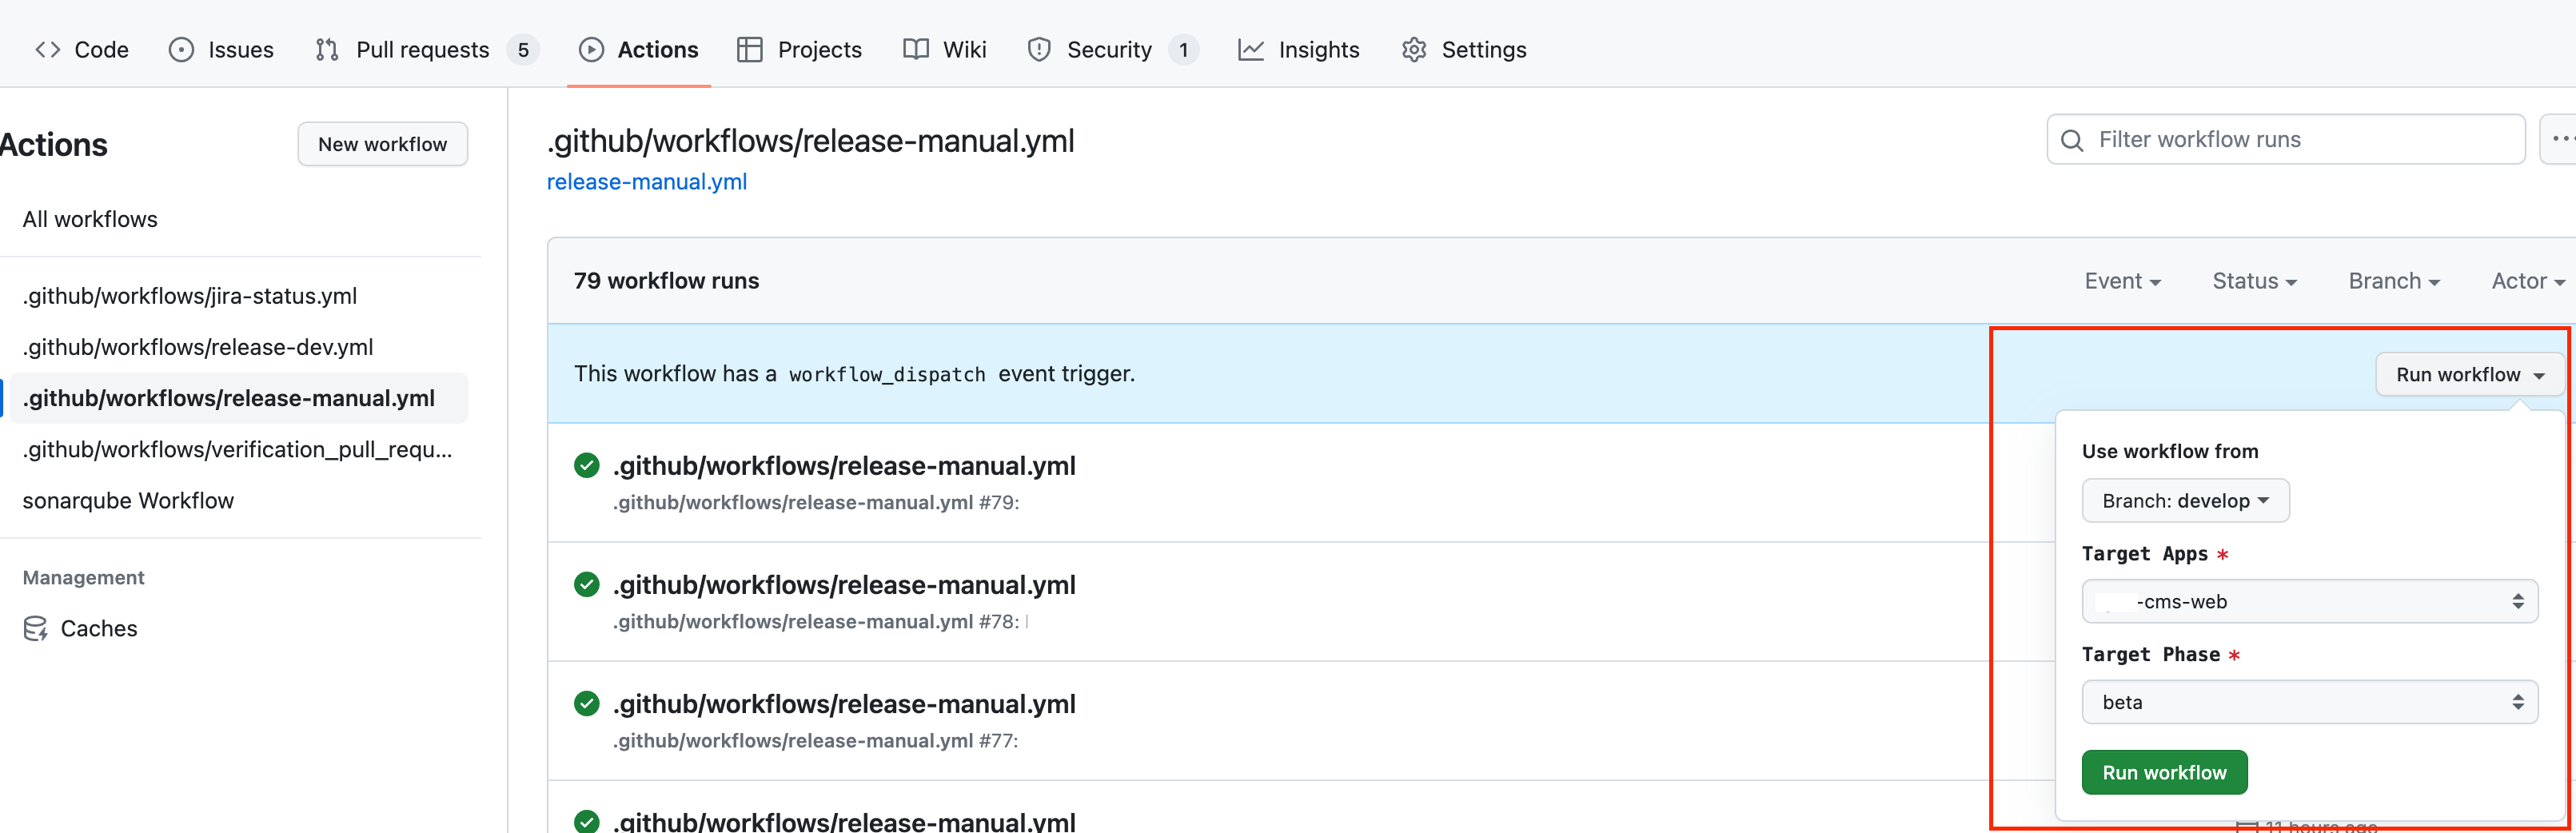Open the Target Phase beta select

[2308, 702]
